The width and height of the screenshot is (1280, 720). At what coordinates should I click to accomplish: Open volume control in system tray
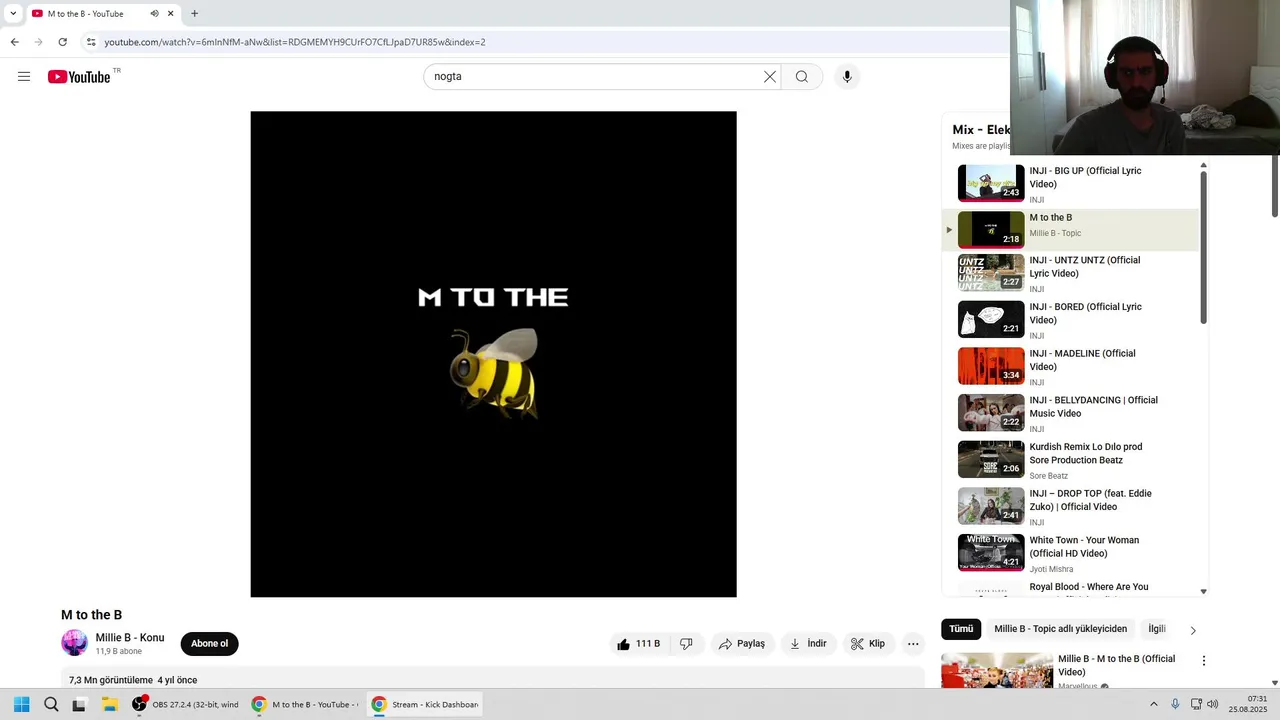(1212, 704)
